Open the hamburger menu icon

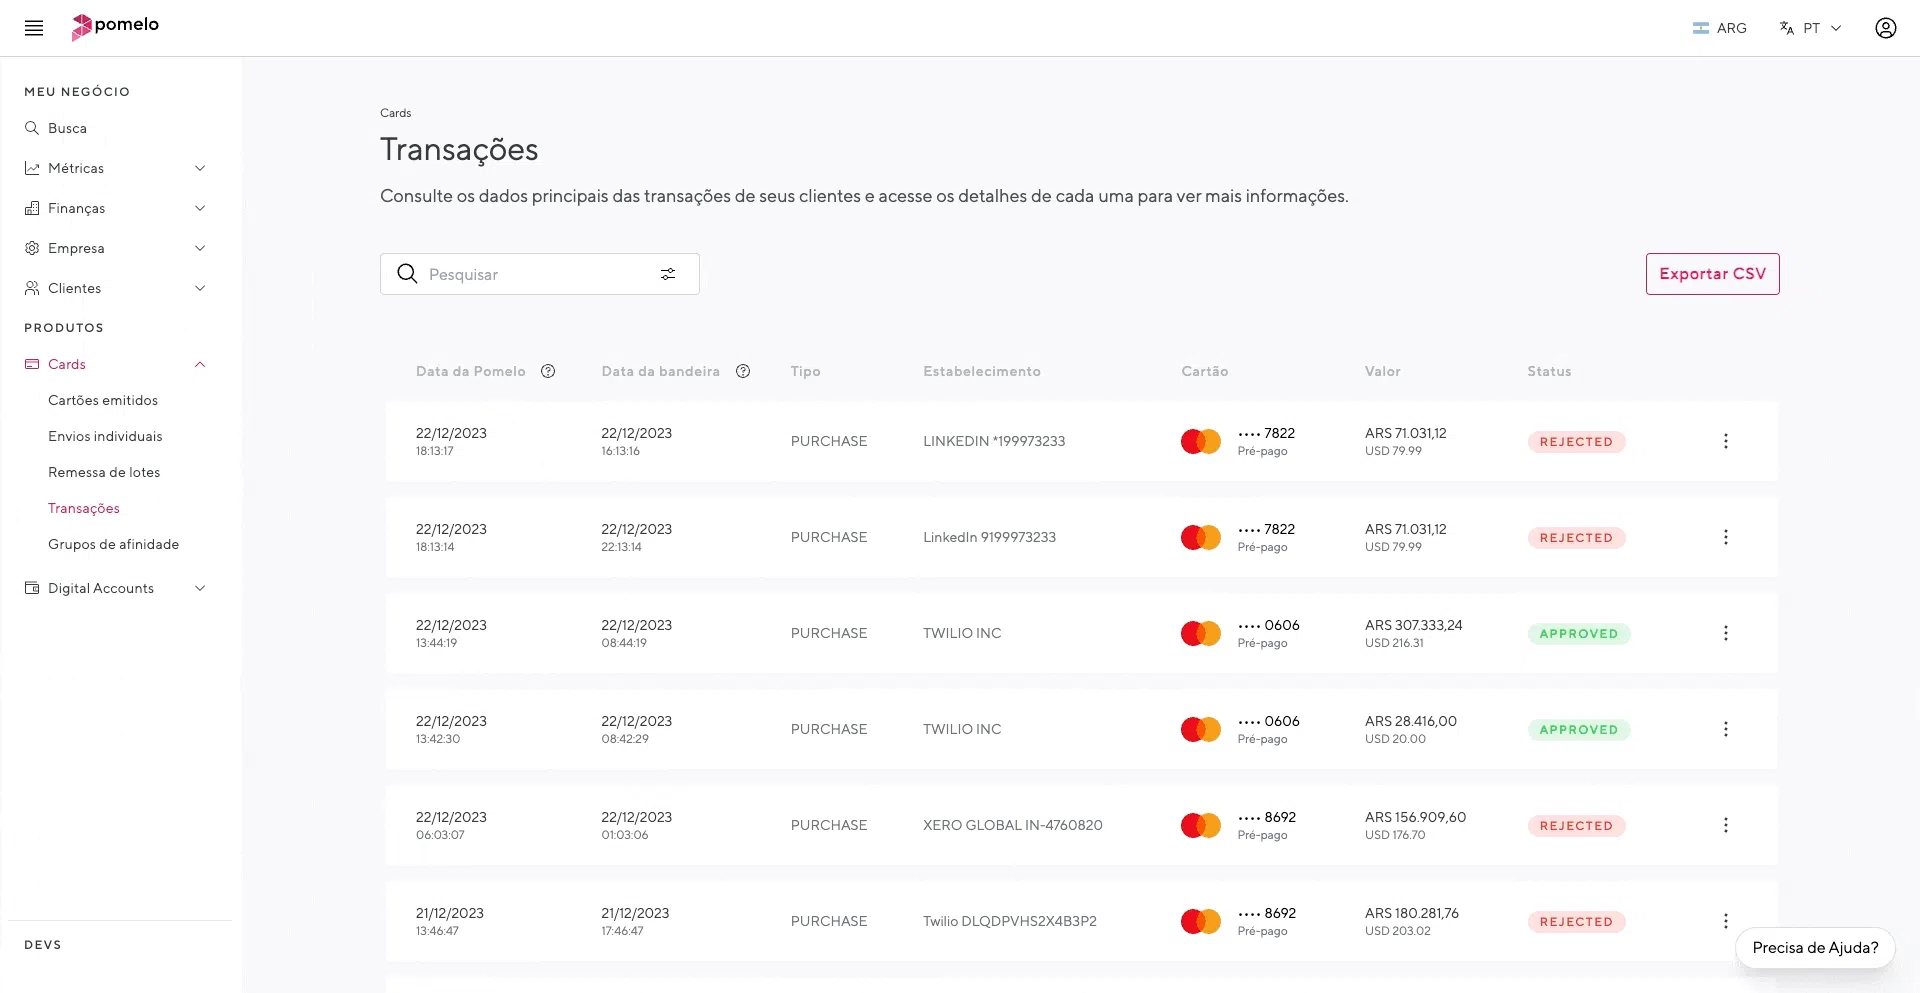(34, 28)
